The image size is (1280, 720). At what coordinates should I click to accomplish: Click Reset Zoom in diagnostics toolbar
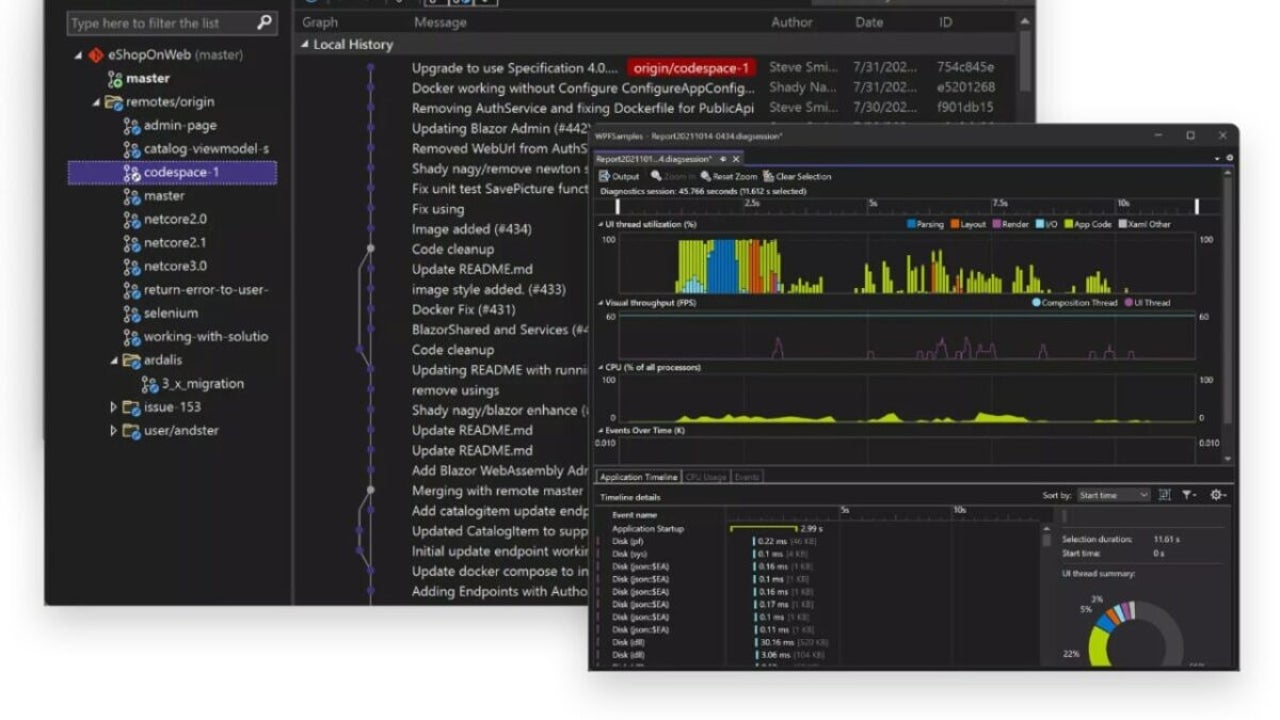pos(728,177)
